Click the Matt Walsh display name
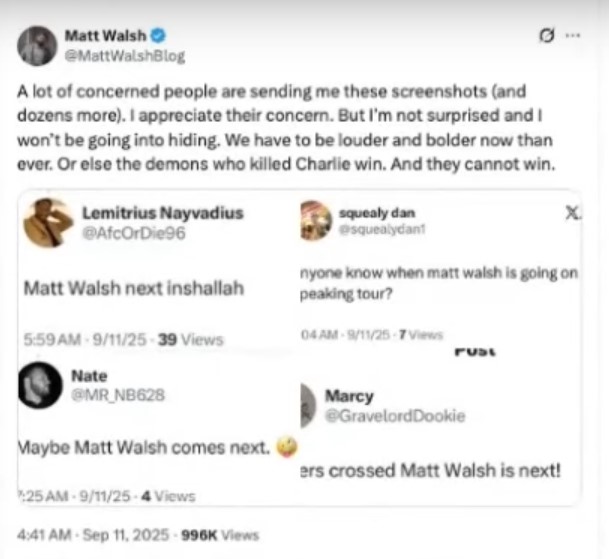The width and height of the screenshot is (609, 559). click(x=106, y=36)
